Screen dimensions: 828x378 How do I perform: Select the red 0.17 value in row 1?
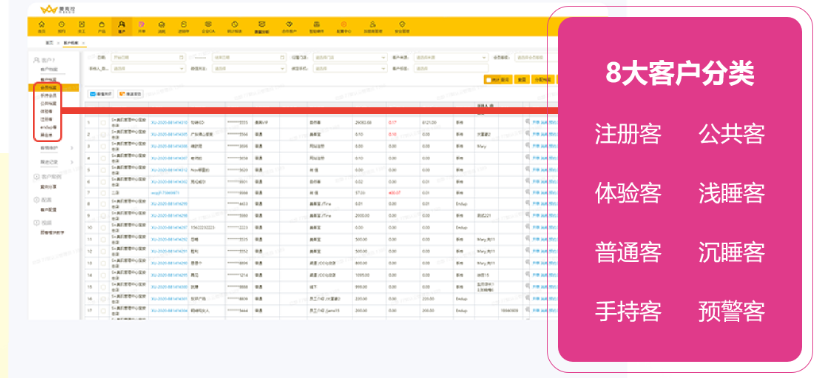392,122
